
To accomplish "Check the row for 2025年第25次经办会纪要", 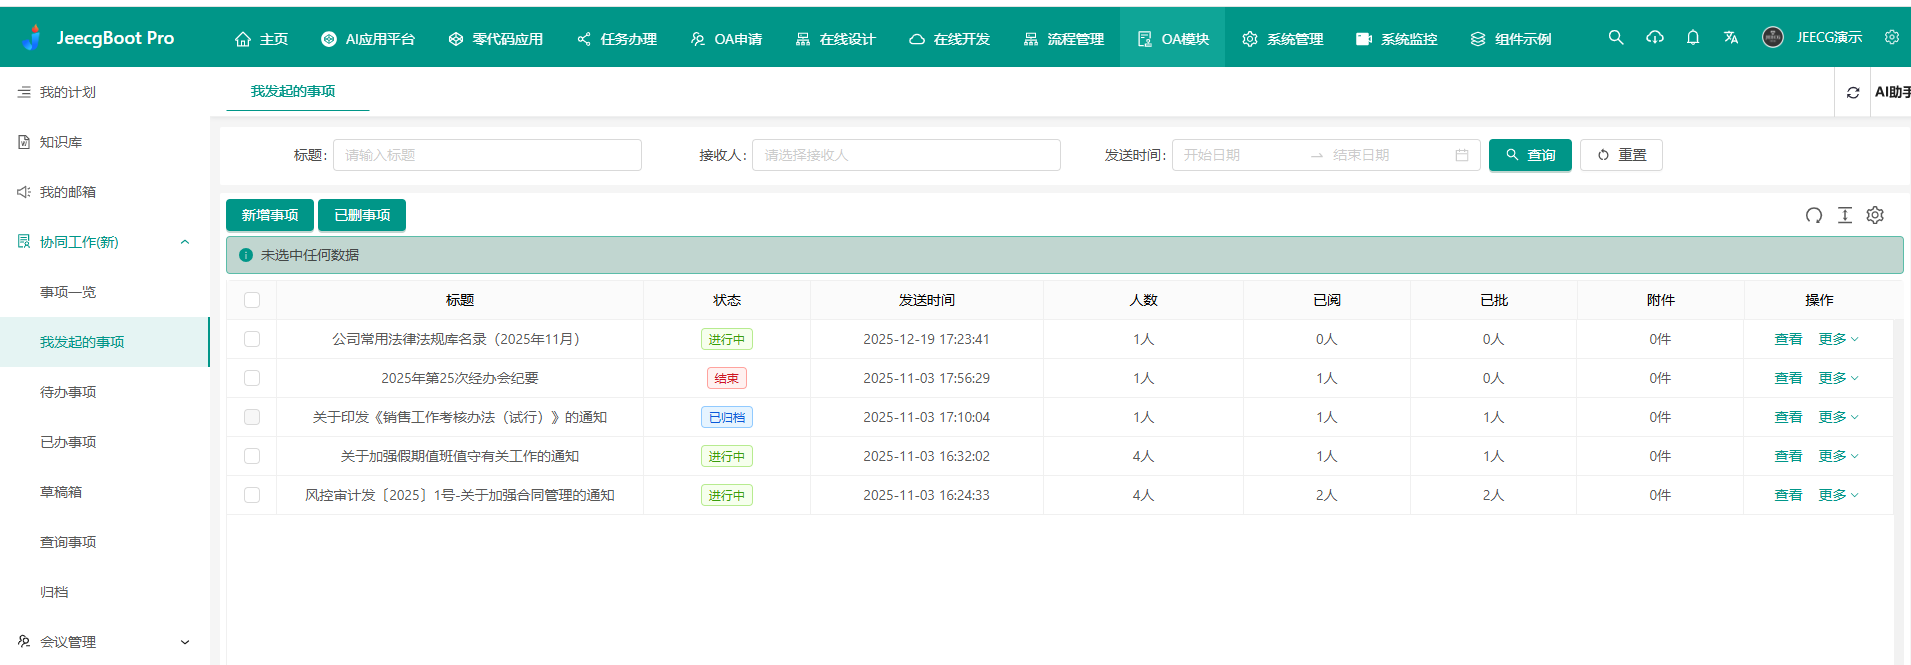I will 252,378.
